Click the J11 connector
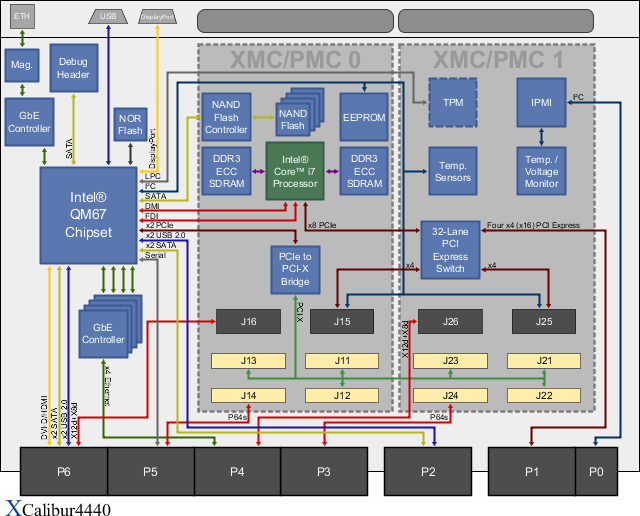The image size is (640, 516). pos(342,361)
